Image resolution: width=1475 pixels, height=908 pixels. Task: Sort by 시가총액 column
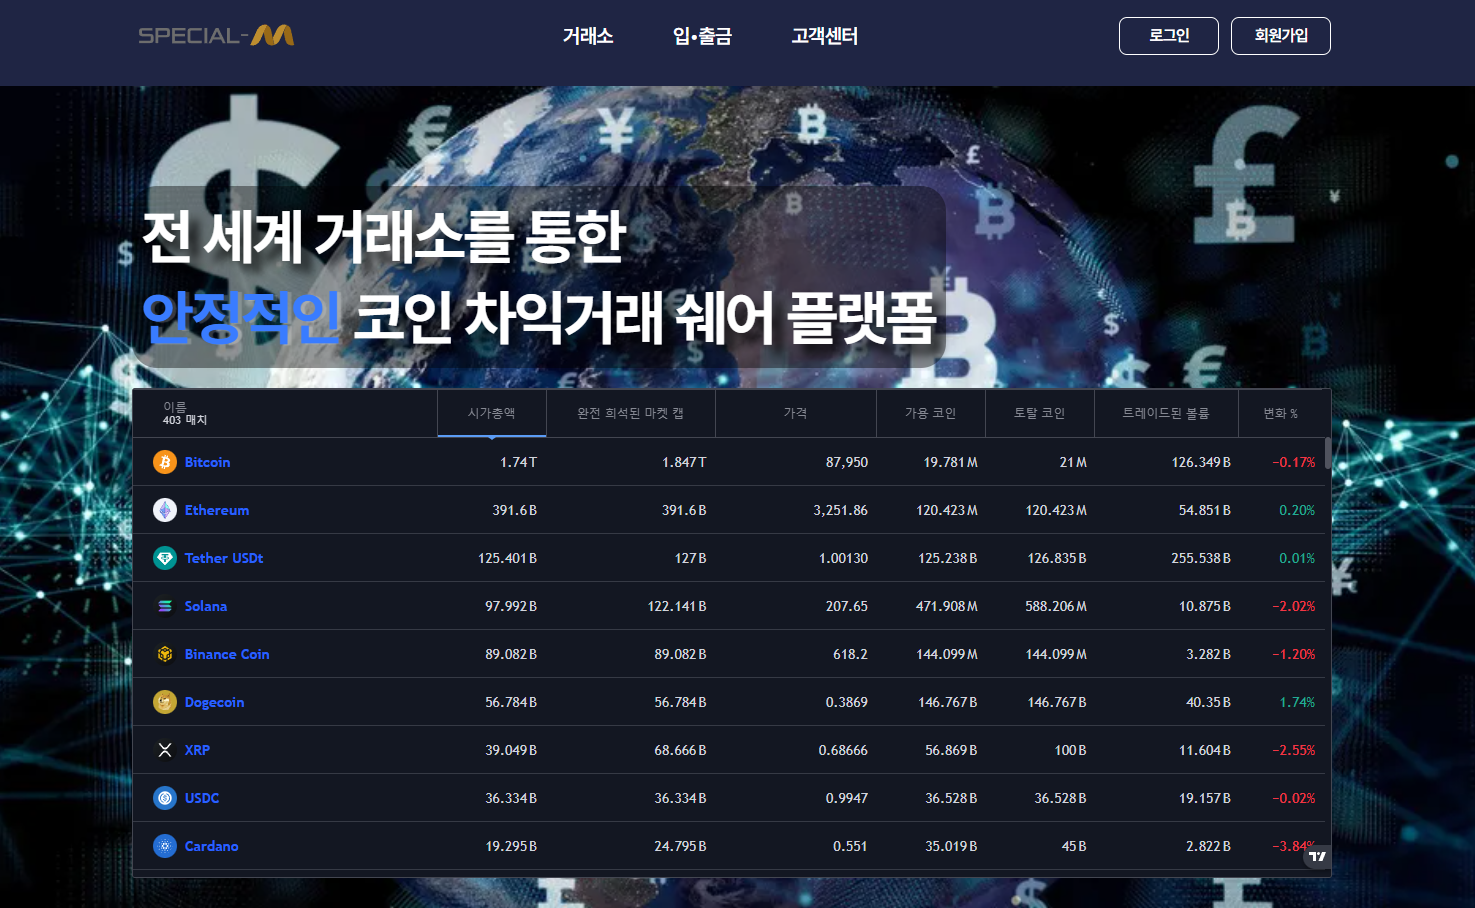coord(492,413)
